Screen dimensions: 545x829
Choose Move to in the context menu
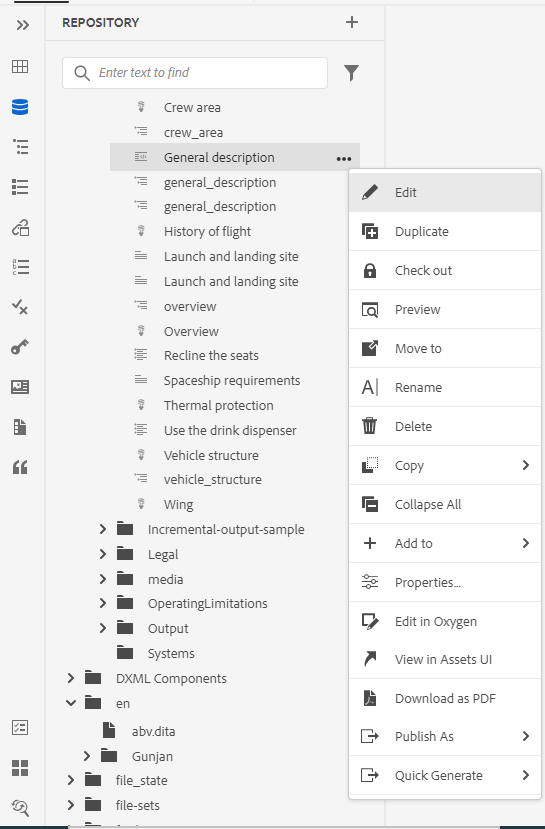coord(445,348)
